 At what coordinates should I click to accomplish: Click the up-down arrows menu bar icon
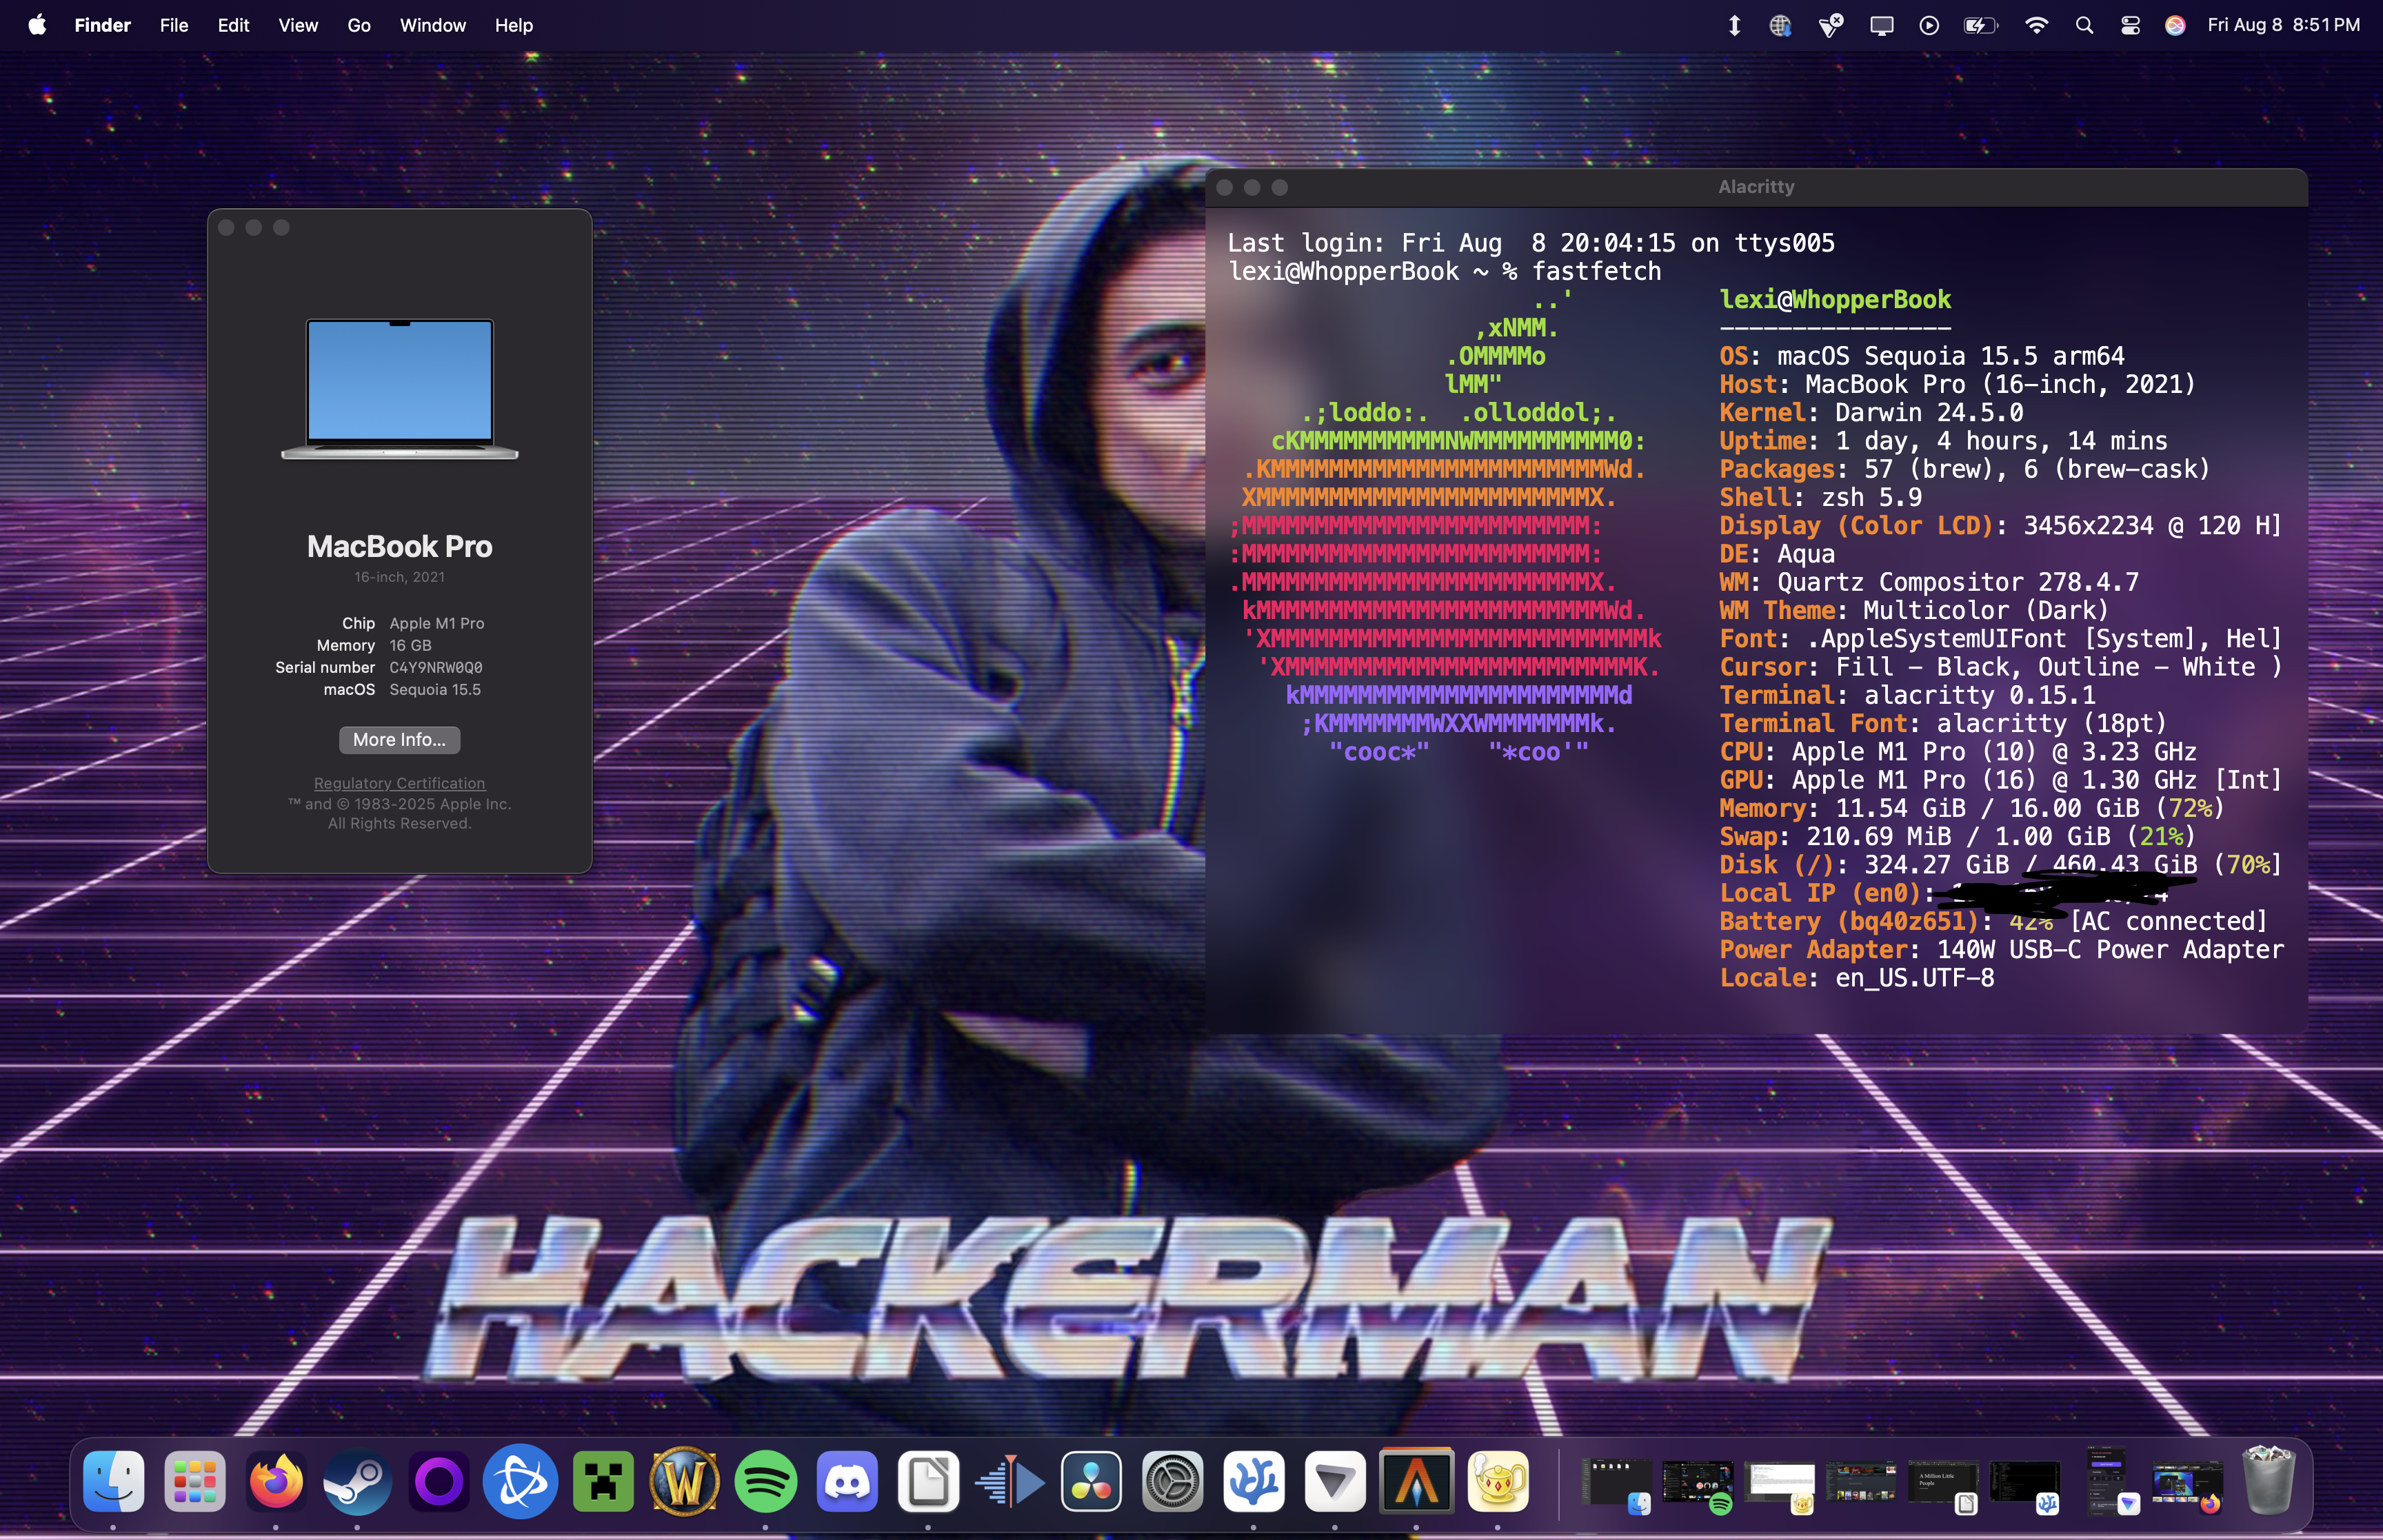coord(1734,25)
